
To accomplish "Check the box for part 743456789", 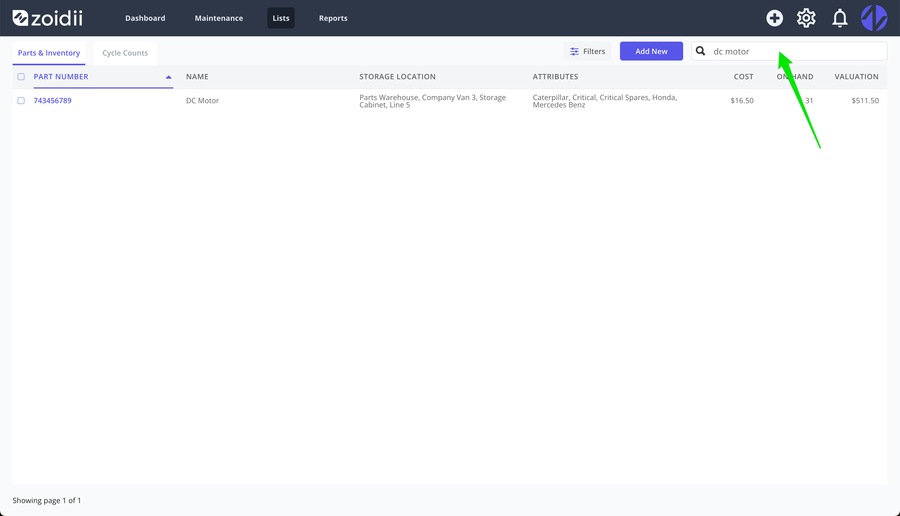I will tap(21, 100).
